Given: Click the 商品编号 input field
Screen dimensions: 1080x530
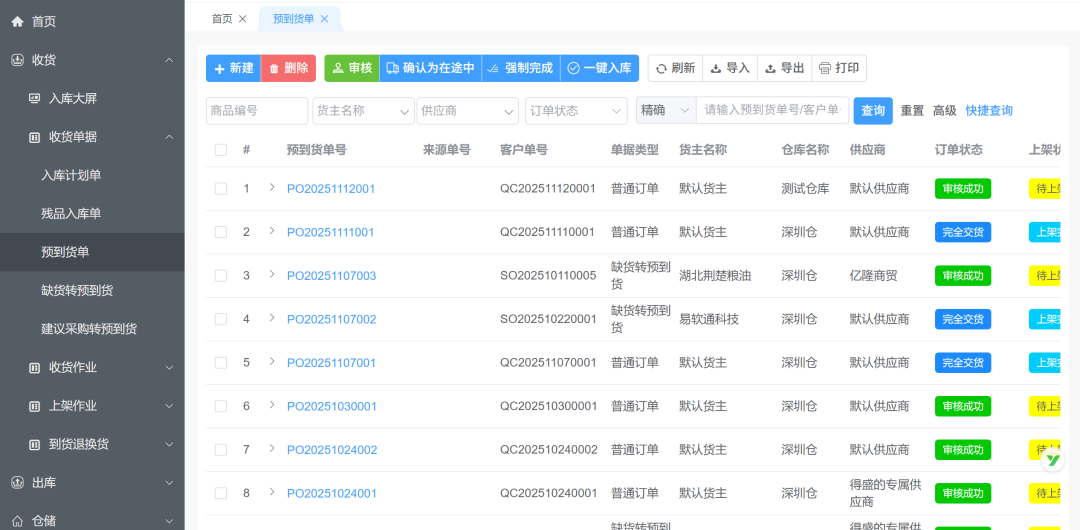Looking at the screenshot, I should [x=256, y=111].
